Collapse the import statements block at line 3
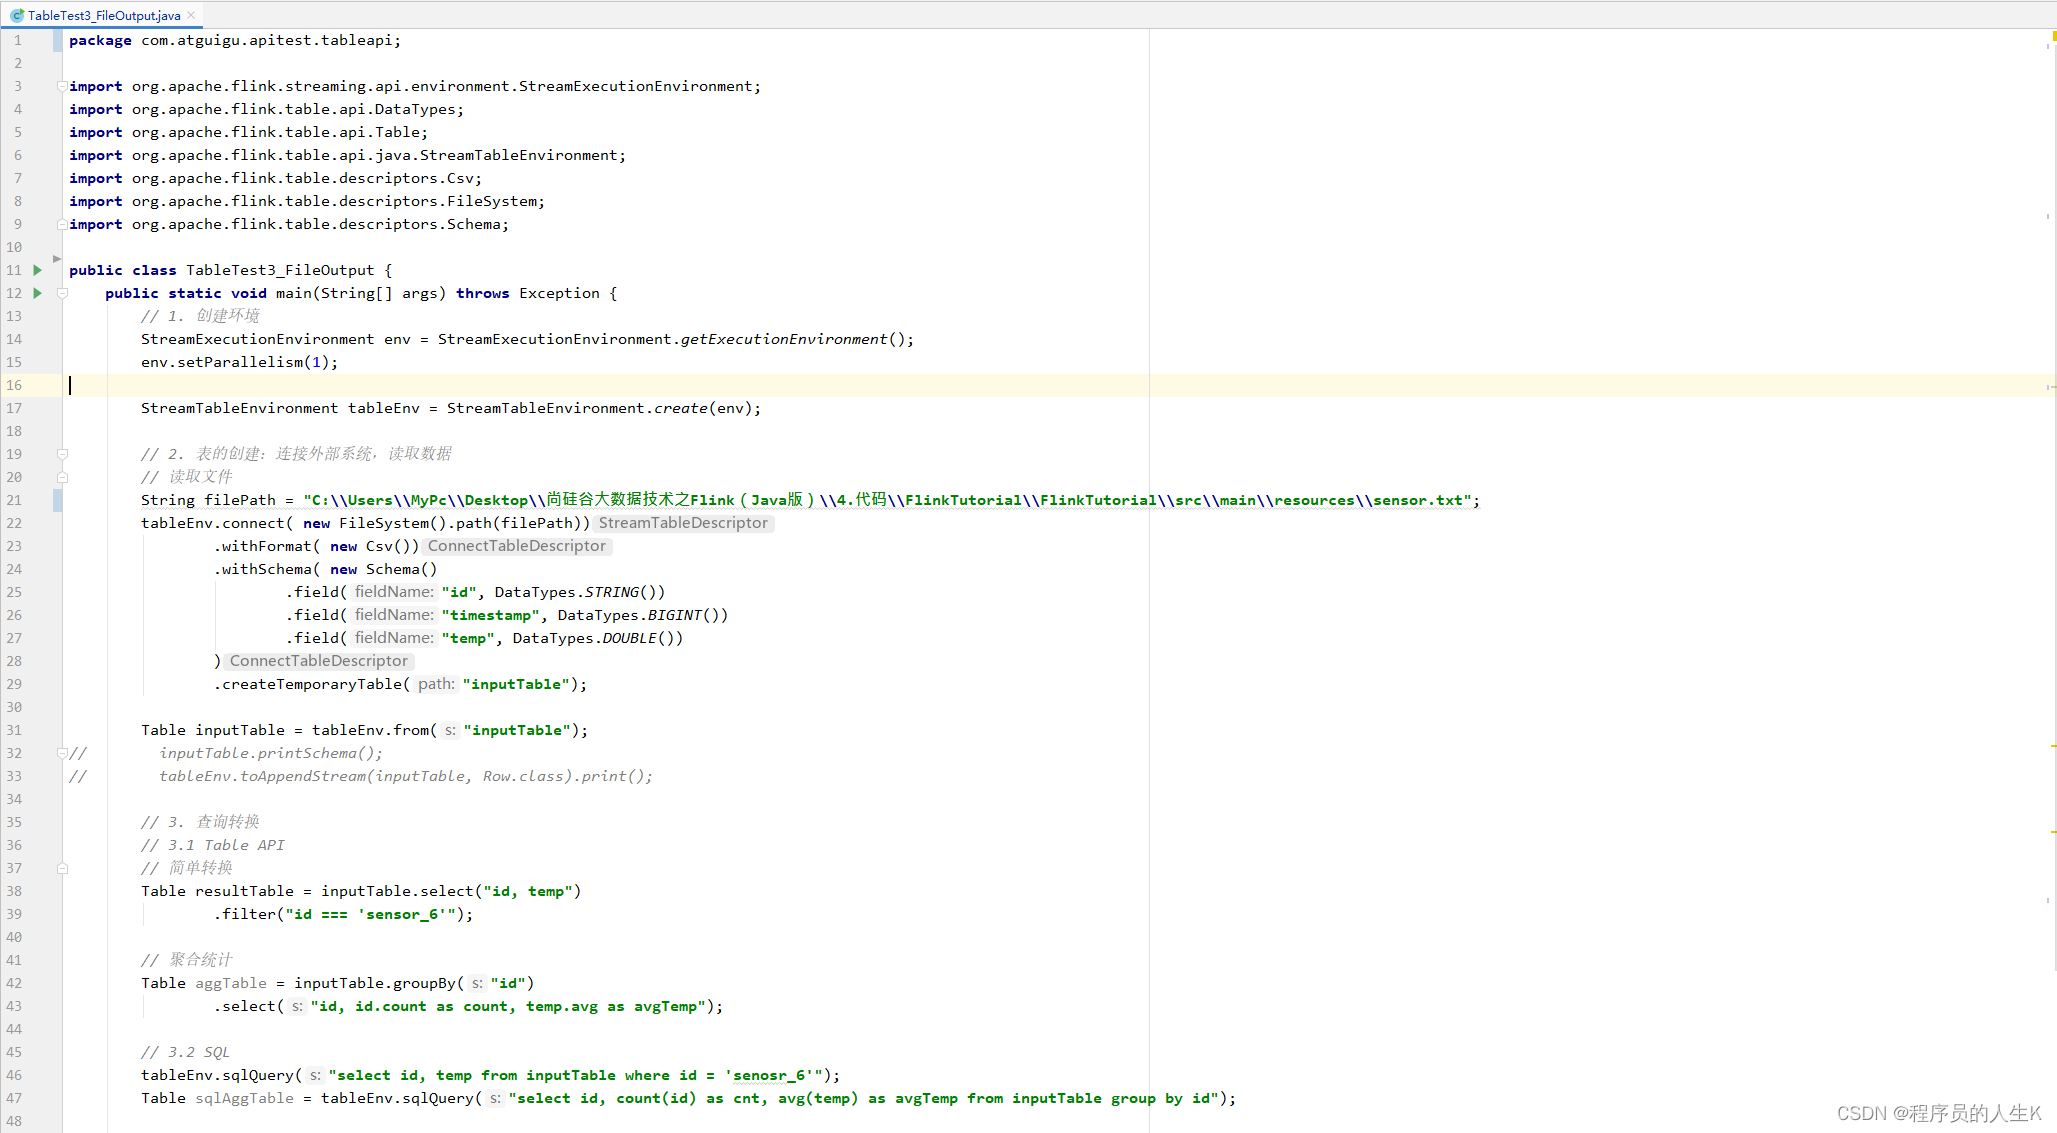 62,86
